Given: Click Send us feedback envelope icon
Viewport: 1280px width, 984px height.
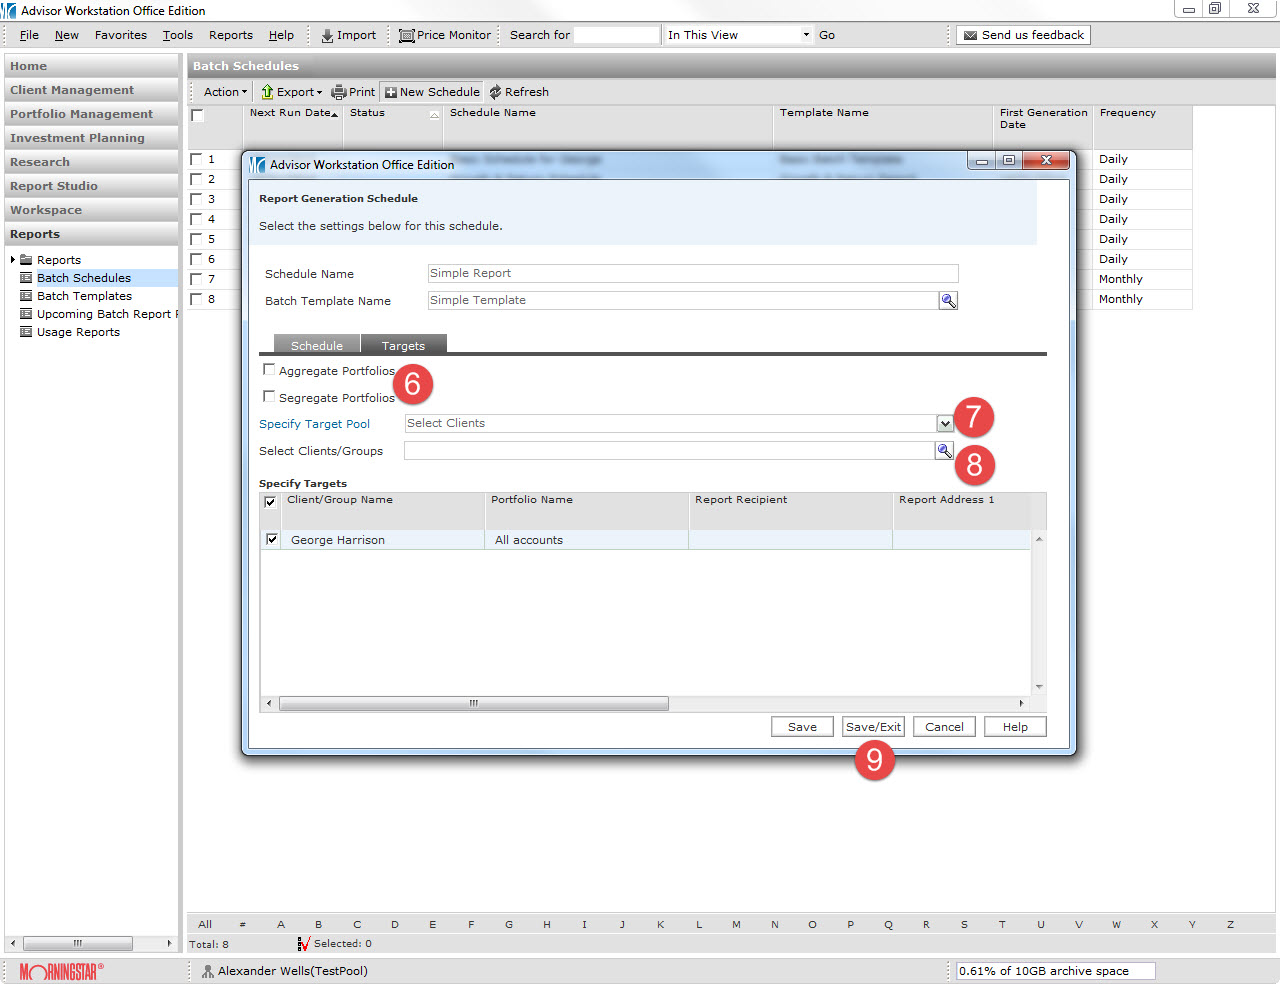Looking at the screenshot, I should tap(970, 36).
